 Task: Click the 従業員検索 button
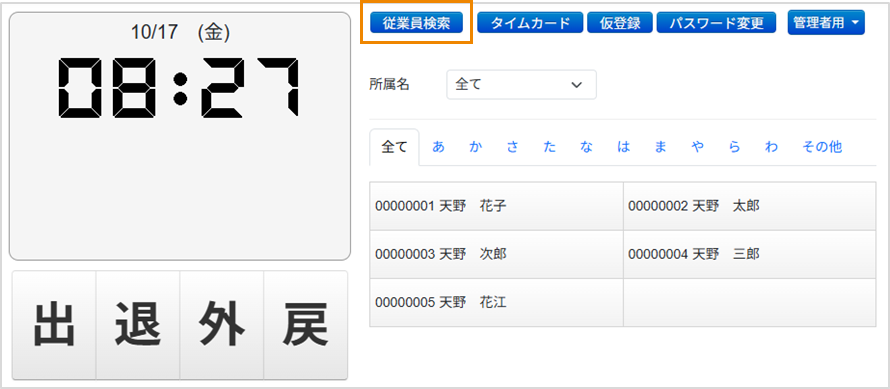(x=416, y=23)
